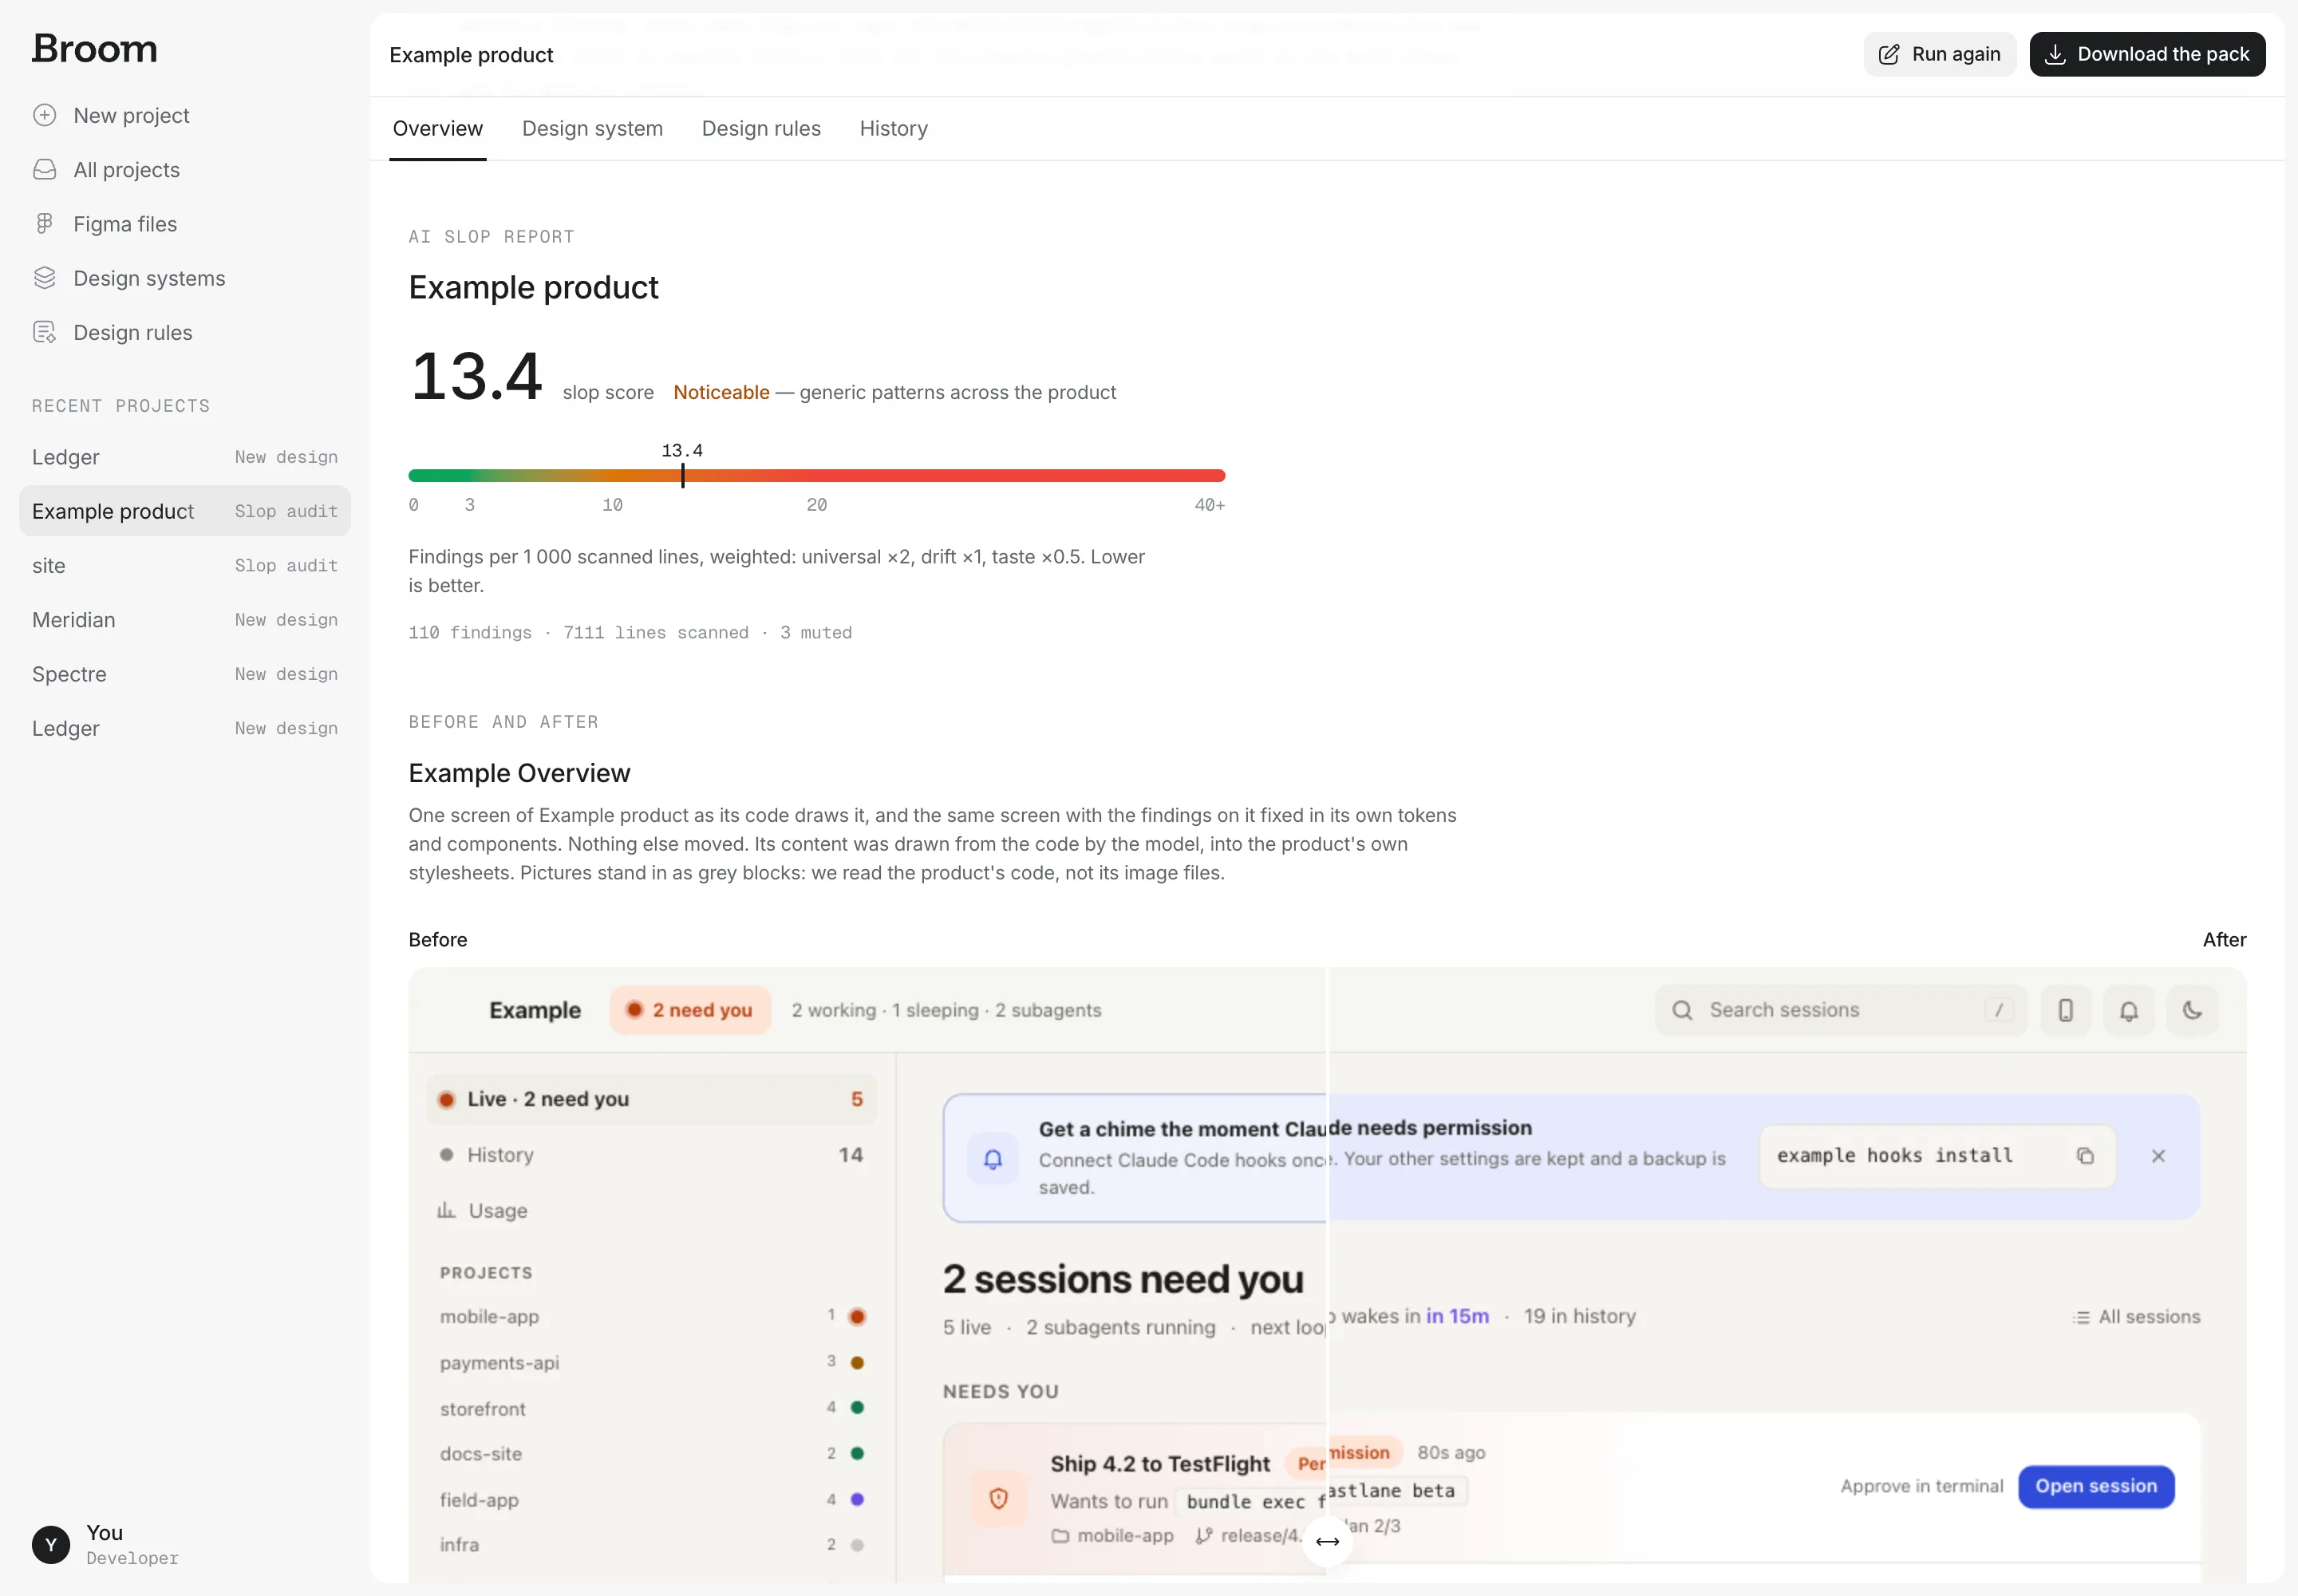This screenshot has width=2298, height=1596.
Task: Click the Open session button
Action: click(2096, 1486)
